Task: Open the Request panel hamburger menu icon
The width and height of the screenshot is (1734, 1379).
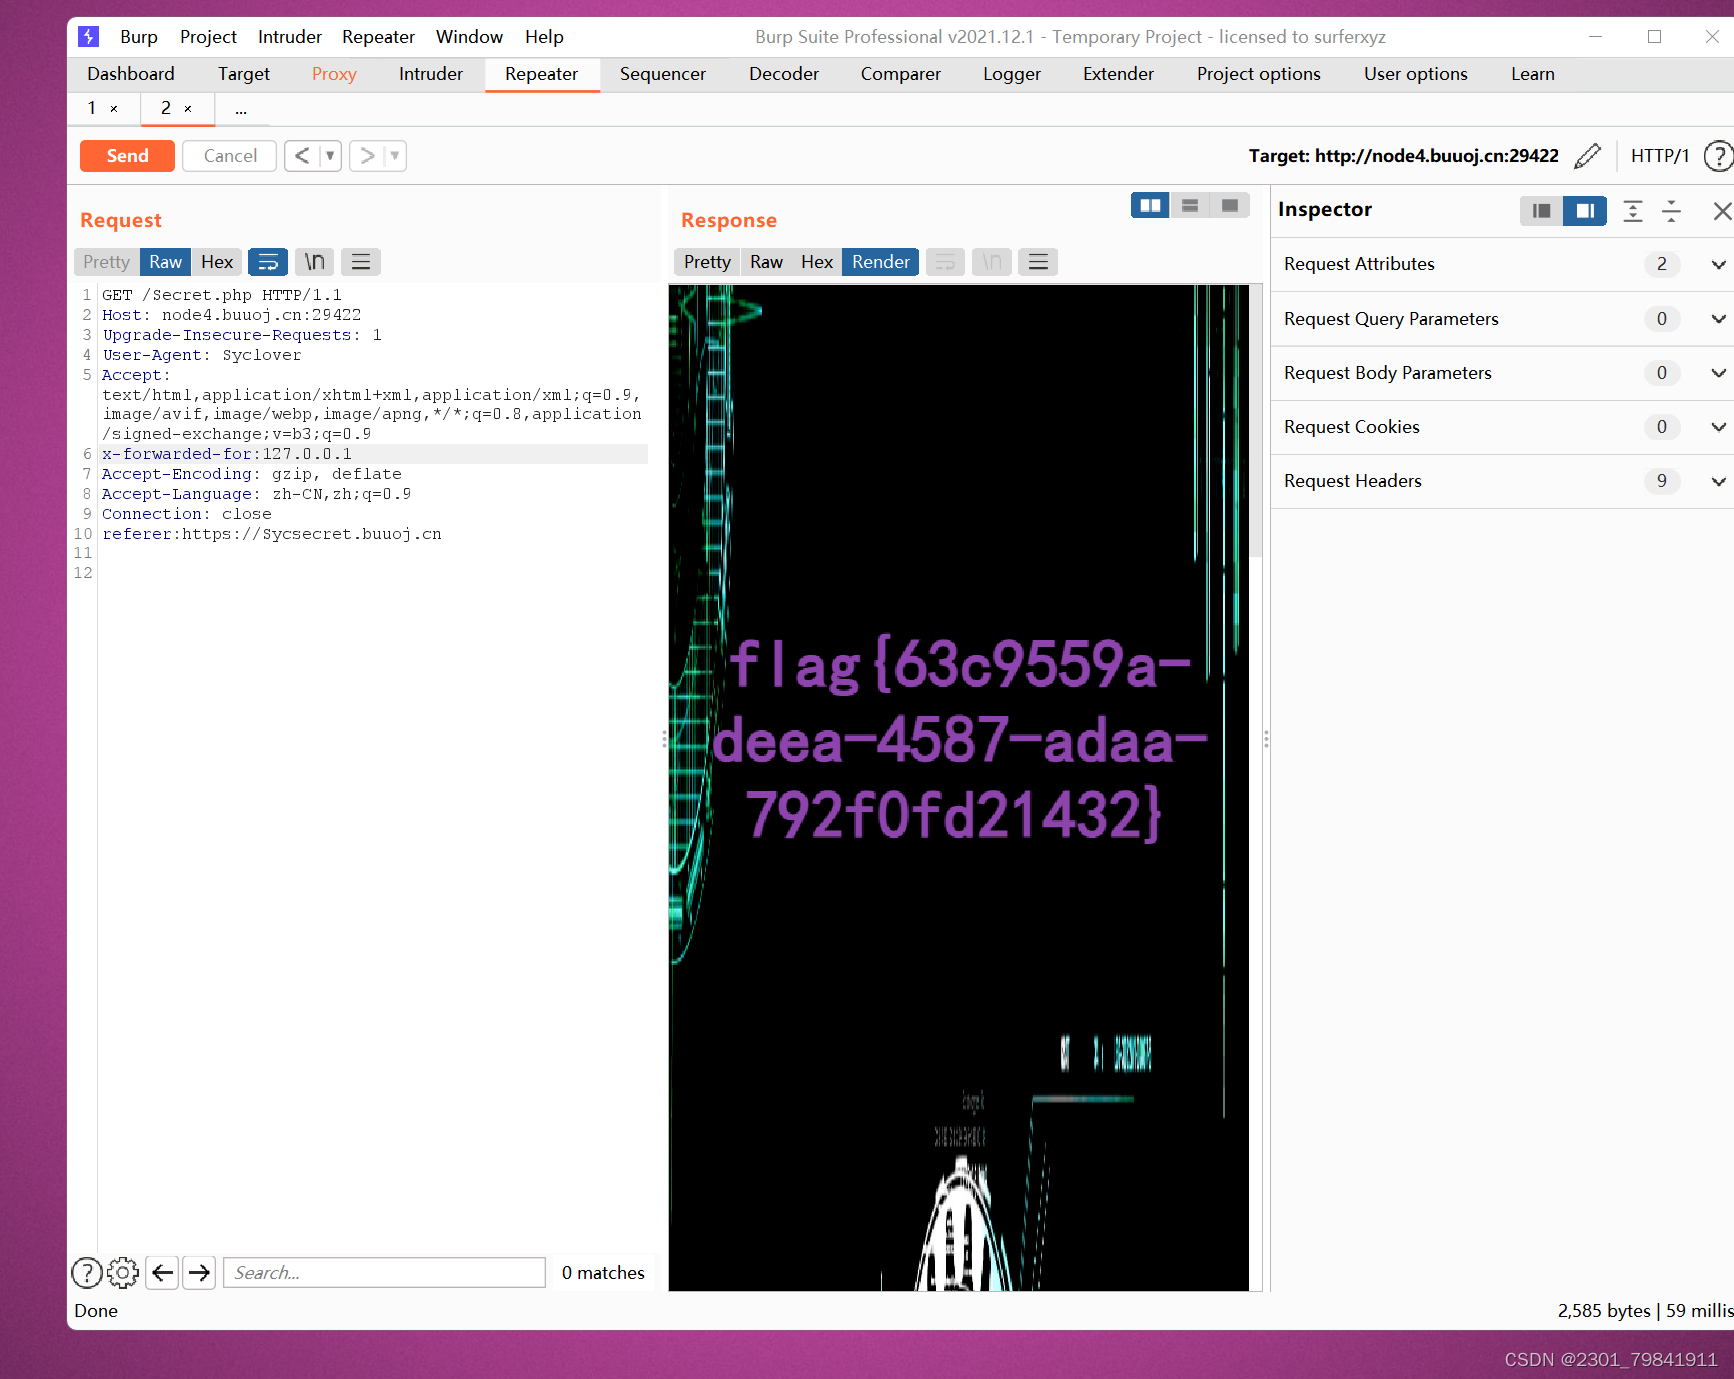Action: point(361,261)
